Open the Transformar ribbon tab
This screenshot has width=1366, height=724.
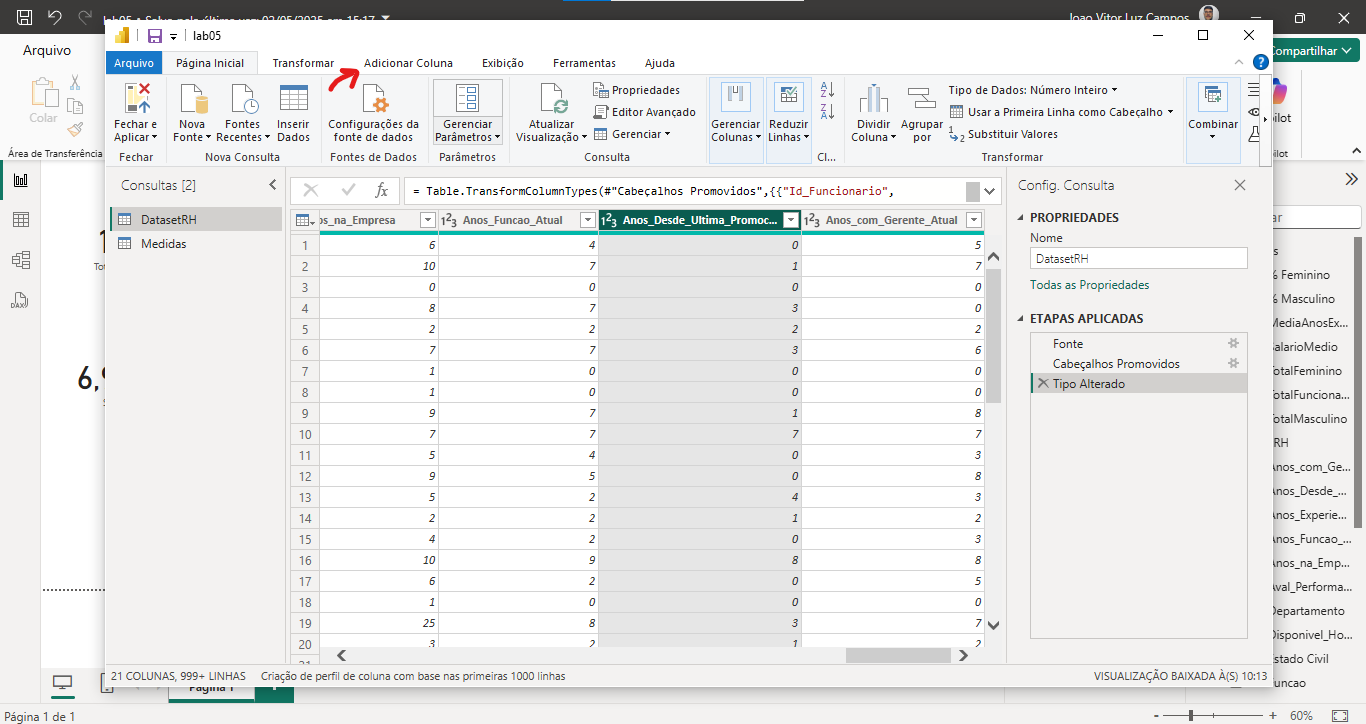303,63
